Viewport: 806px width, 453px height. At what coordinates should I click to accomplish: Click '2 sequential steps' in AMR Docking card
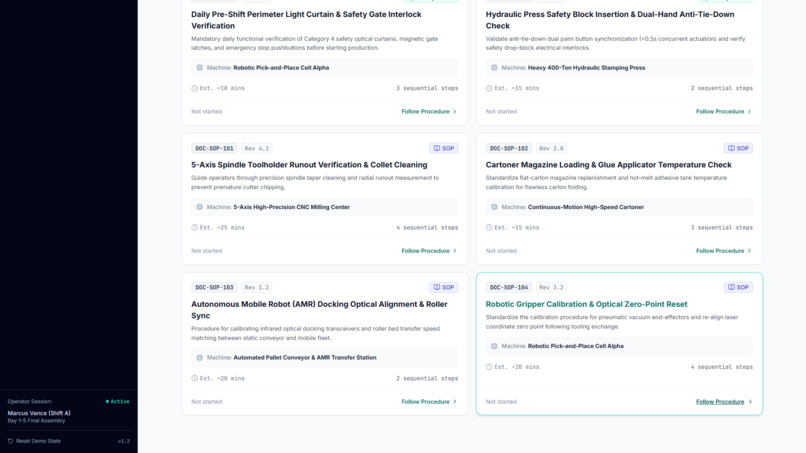(x=427, y=378)
